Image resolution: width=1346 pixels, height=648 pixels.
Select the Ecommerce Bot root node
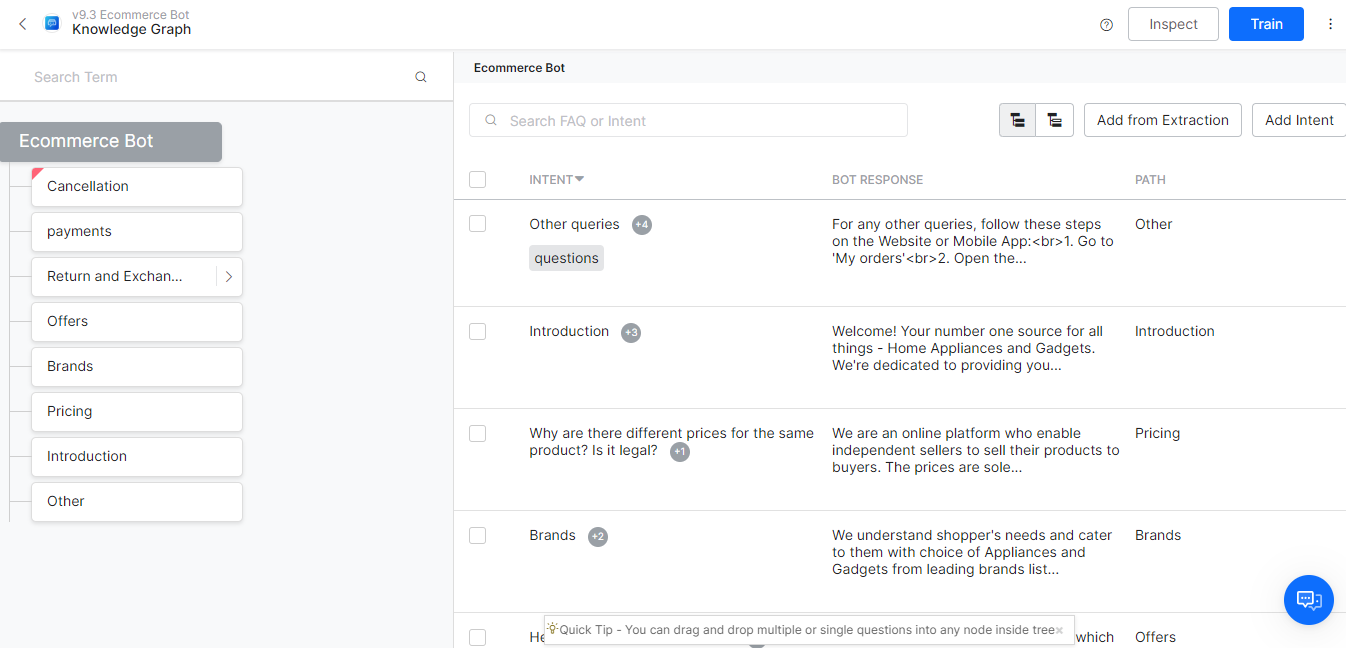[110, 142]
